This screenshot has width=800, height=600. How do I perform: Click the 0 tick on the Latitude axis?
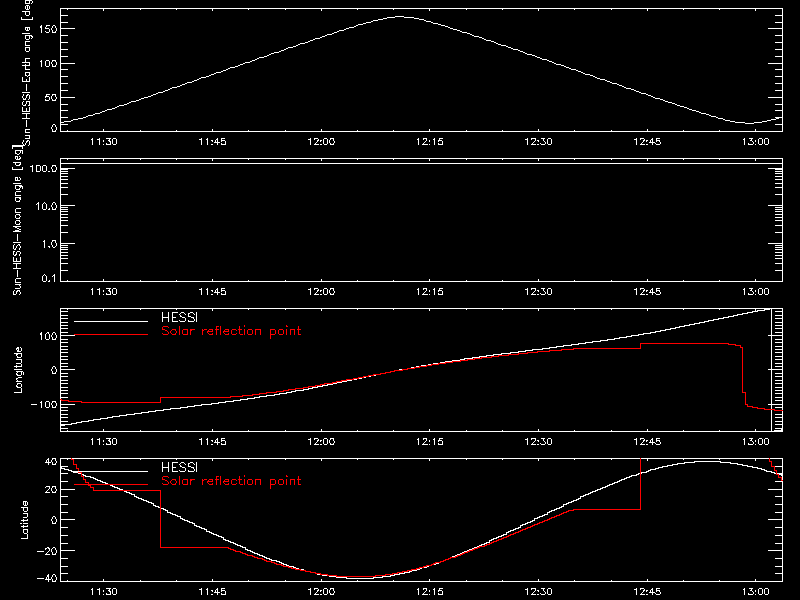pyautogui.click(x=54, y=520)
